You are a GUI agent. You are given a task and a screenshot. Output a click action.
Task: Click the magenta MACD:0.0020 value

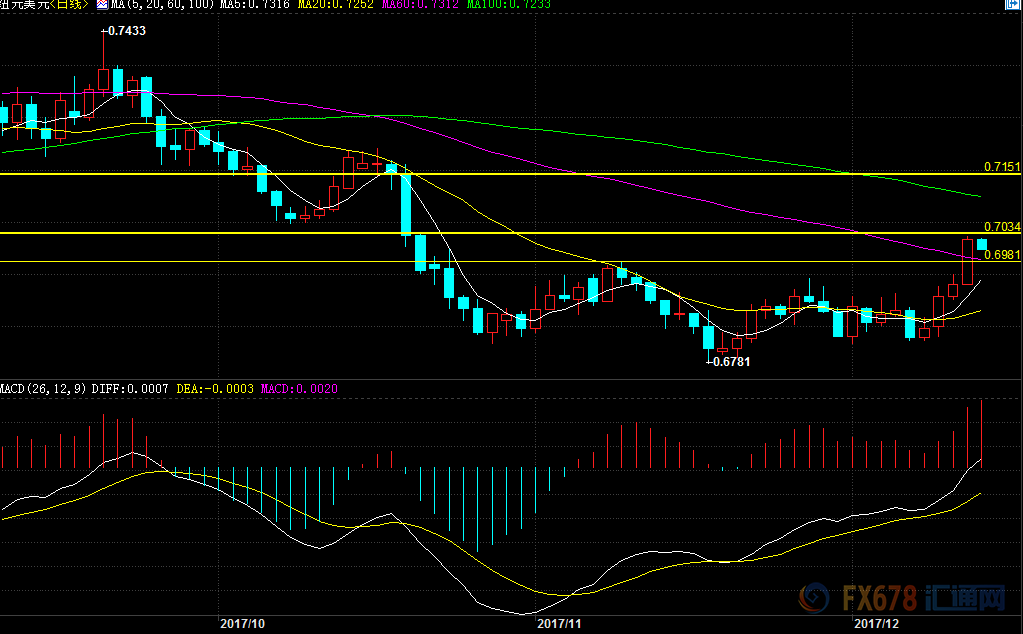299,389
